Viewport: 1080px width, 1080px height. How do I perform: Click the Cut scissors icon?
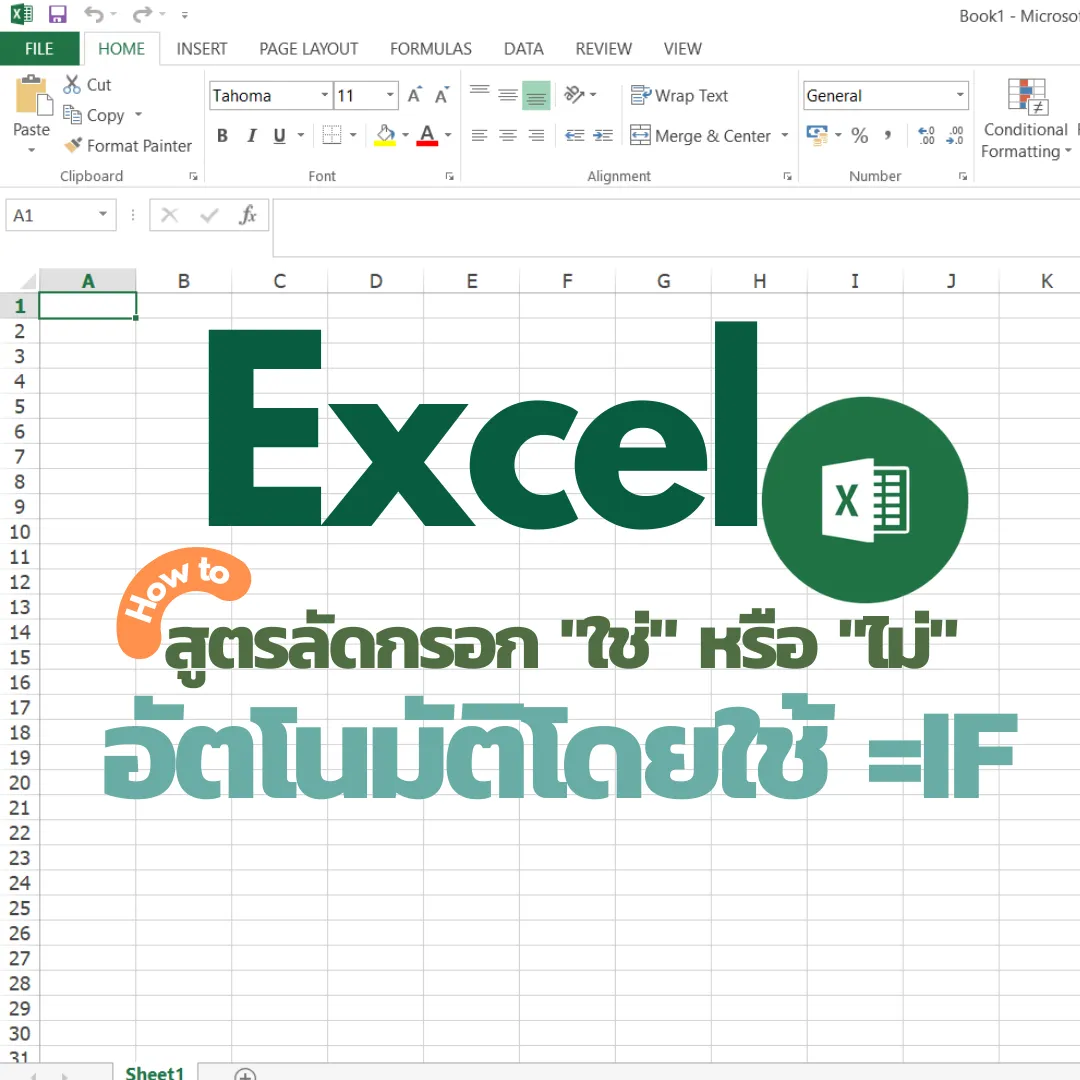click(x=70, y=84)
